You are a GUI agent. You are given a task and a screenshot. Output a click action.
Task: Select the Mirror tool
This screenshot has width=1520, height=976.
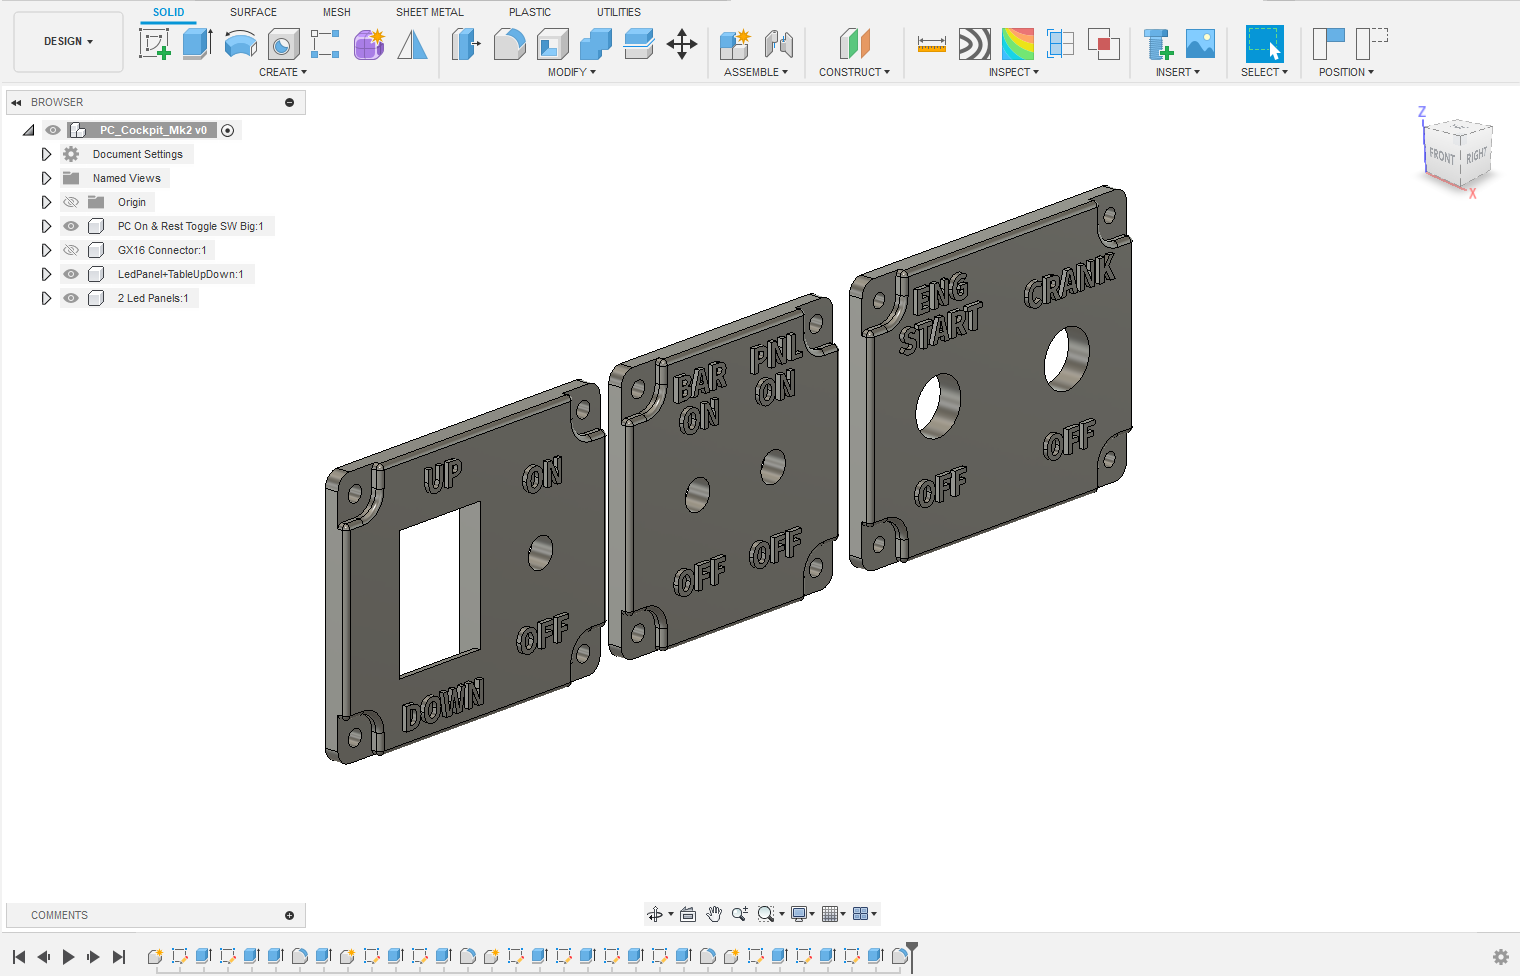pos(412,44)
